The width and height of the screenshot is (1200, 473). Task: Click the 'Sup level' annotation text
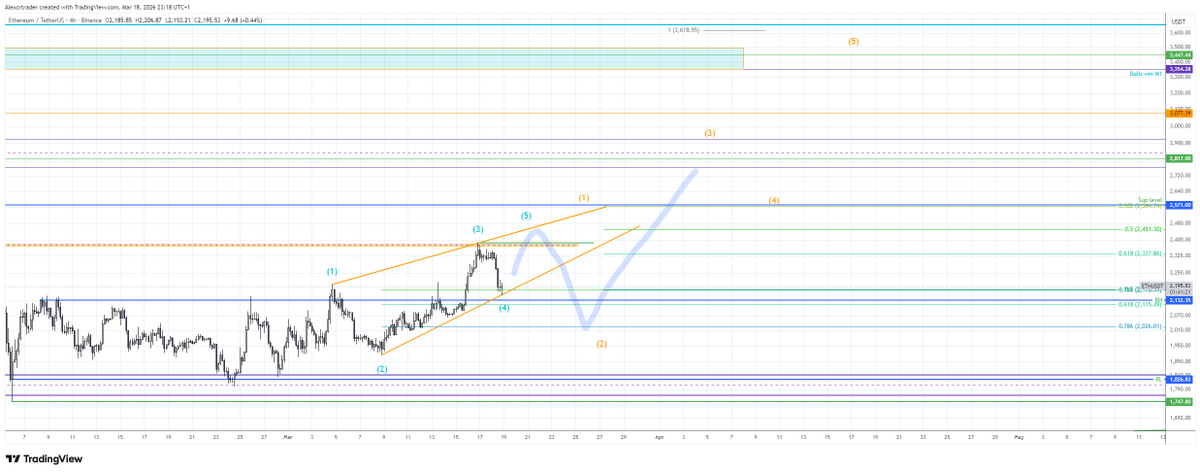(1150, 200)
